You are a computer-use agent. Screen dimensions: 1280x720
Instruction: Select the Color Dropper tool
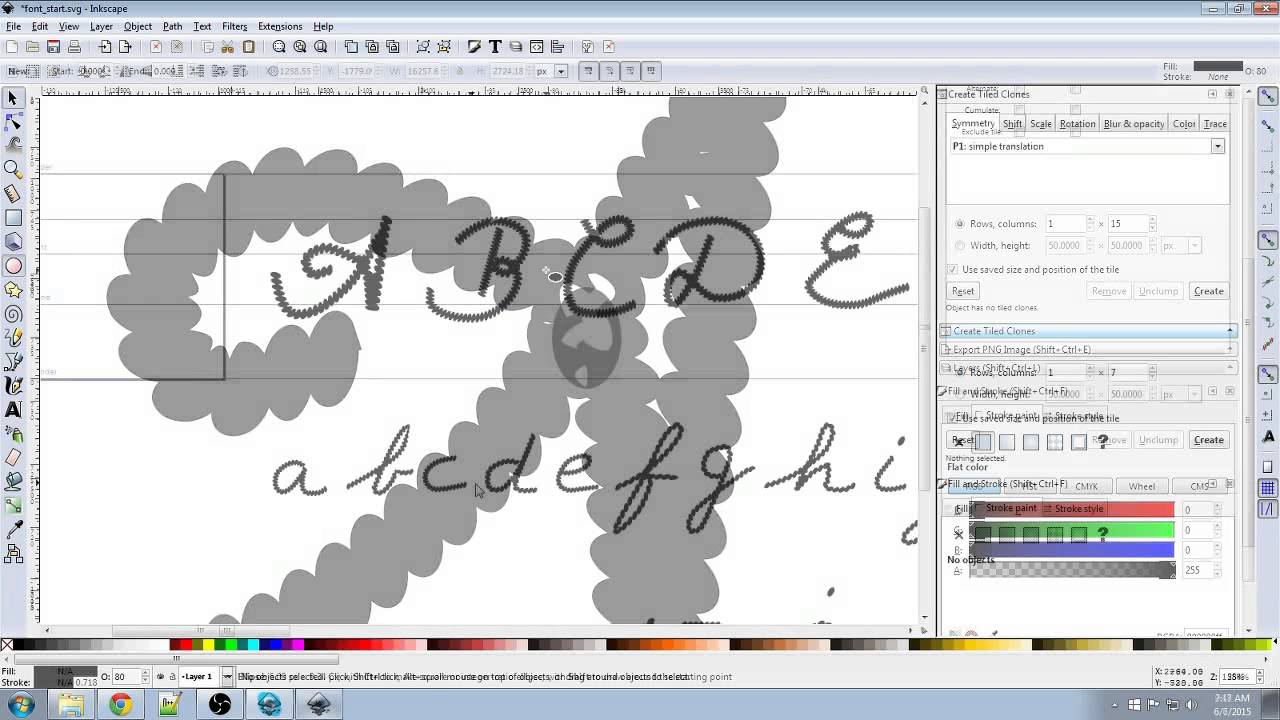pyautogui.click(x=13, y=530)
